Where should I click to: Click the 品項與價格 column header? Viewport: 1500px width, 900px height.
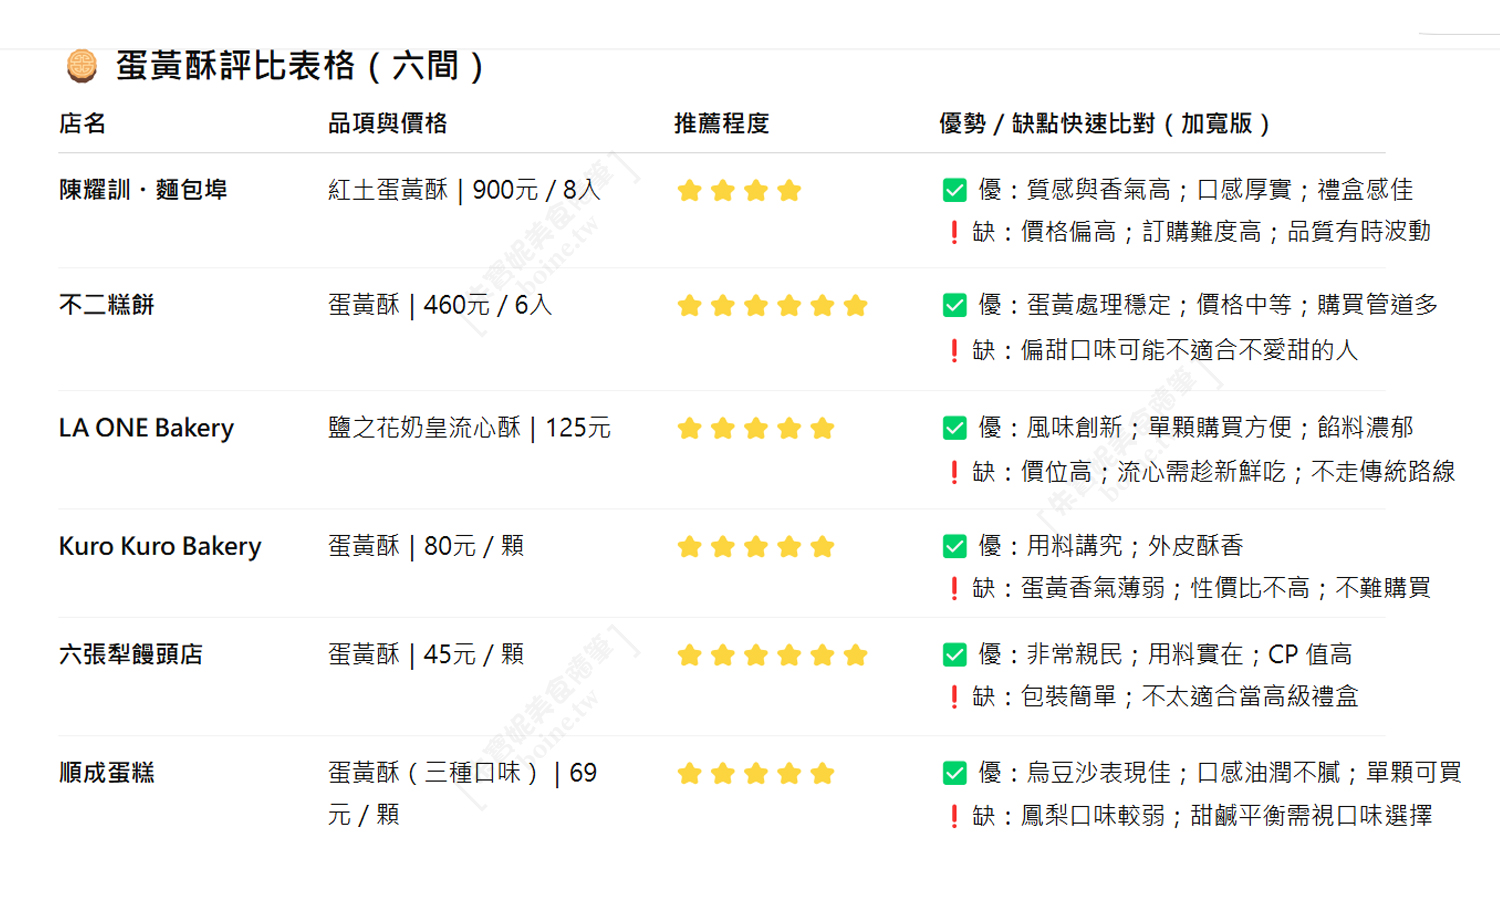[387, 123]
